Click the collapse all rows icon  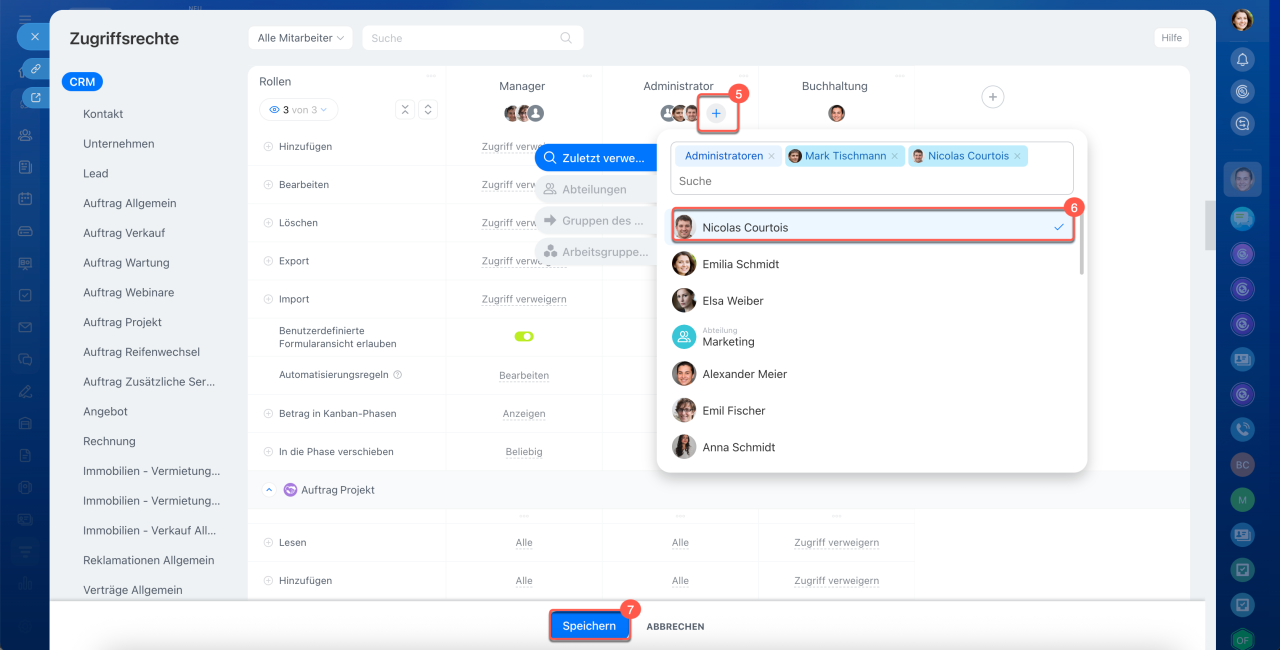click(405, 110)
